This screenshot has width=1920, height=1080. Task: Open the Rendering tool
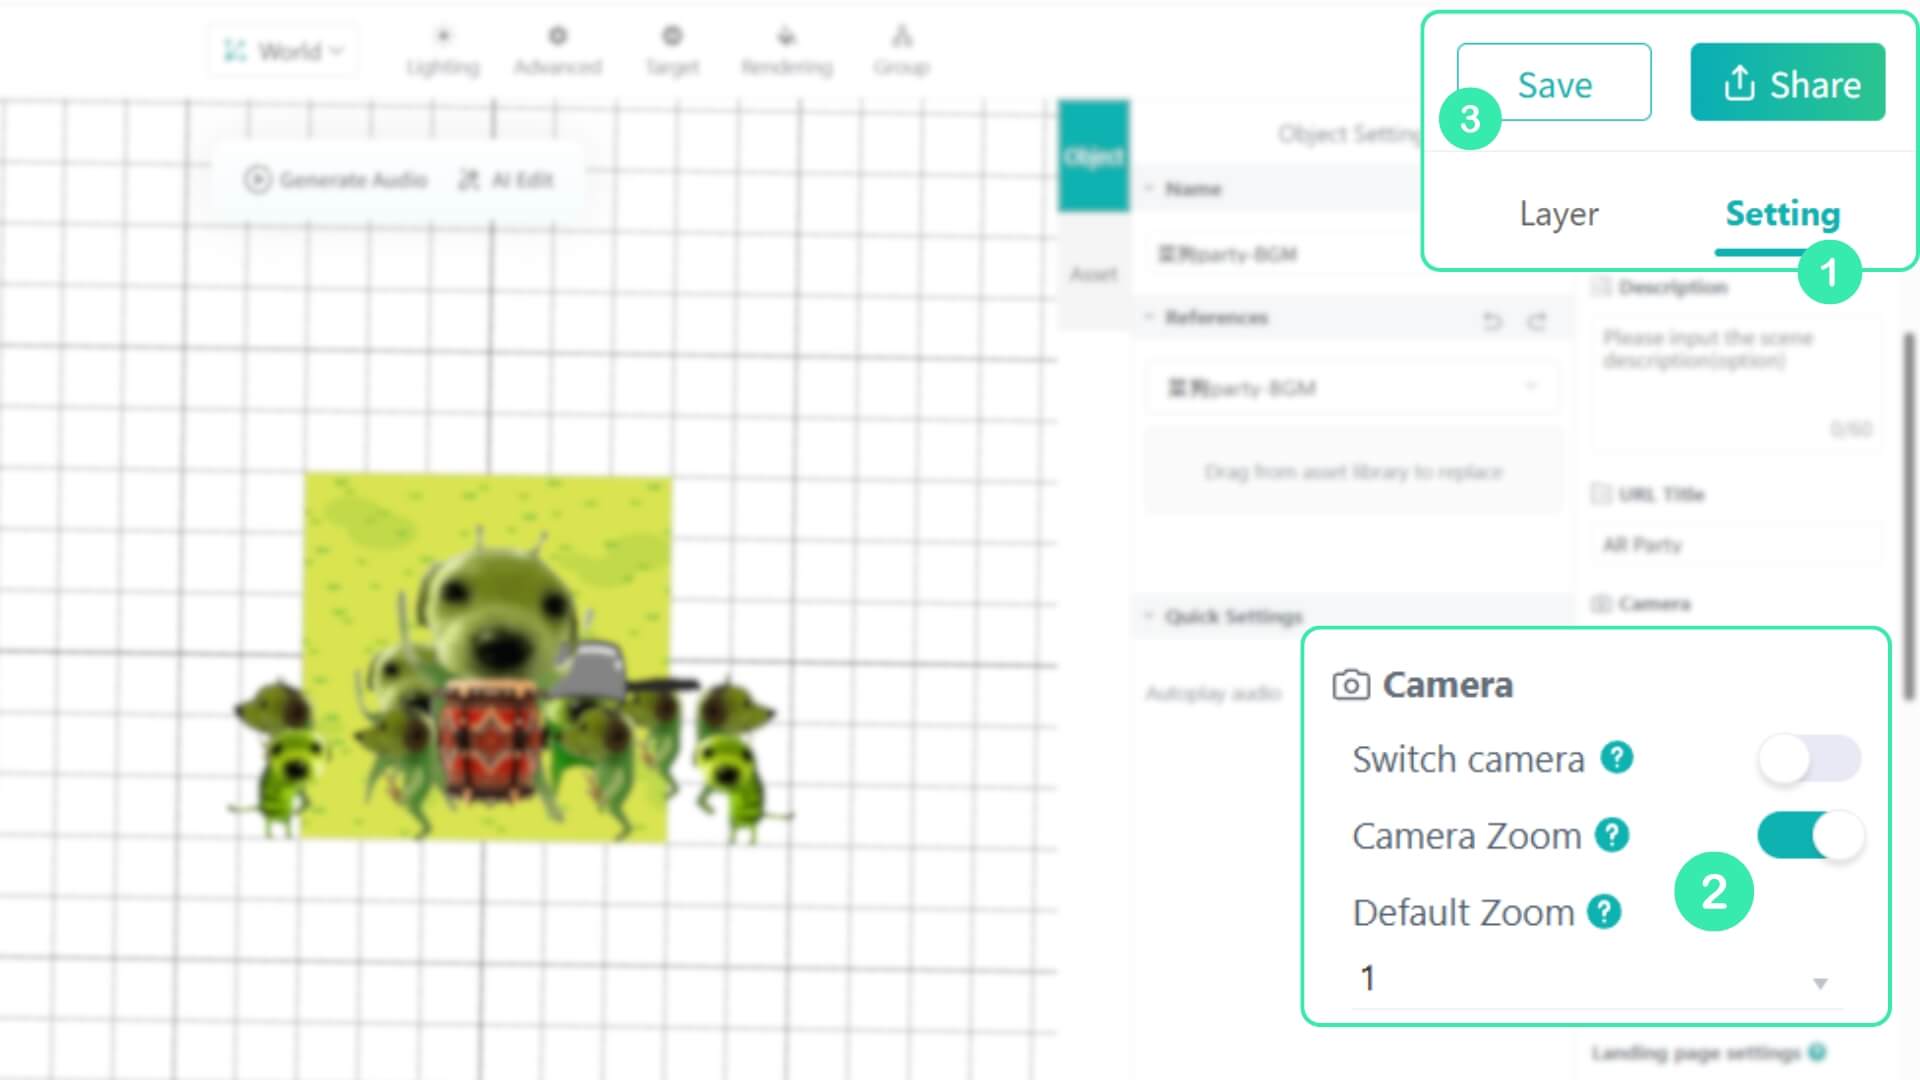point(786,51)
